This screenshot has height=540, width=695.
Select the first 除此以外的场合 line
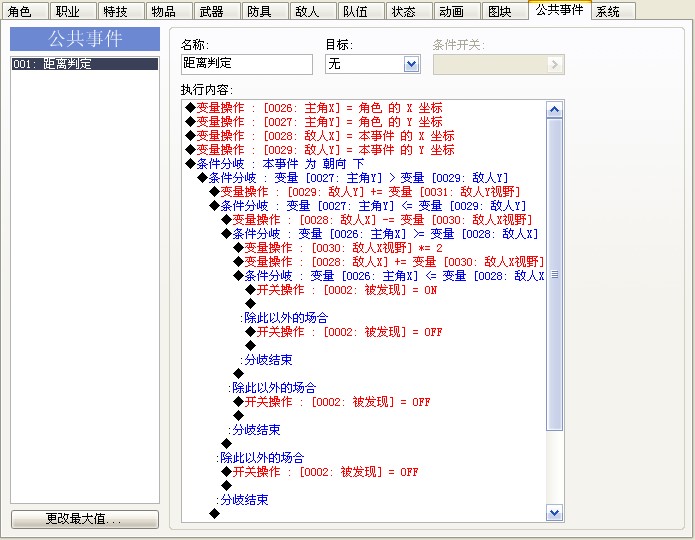coord(284,318)
